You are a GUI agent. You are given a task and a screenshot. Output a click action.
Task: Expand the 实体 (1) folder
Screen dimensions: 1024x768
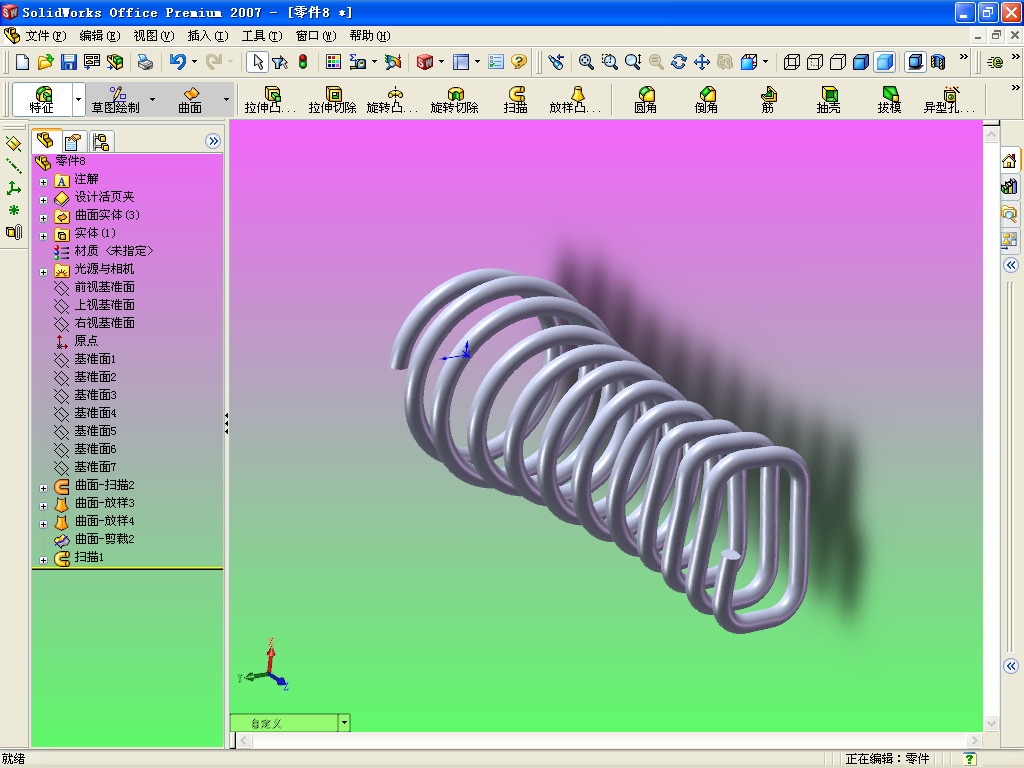pos(43,236)
